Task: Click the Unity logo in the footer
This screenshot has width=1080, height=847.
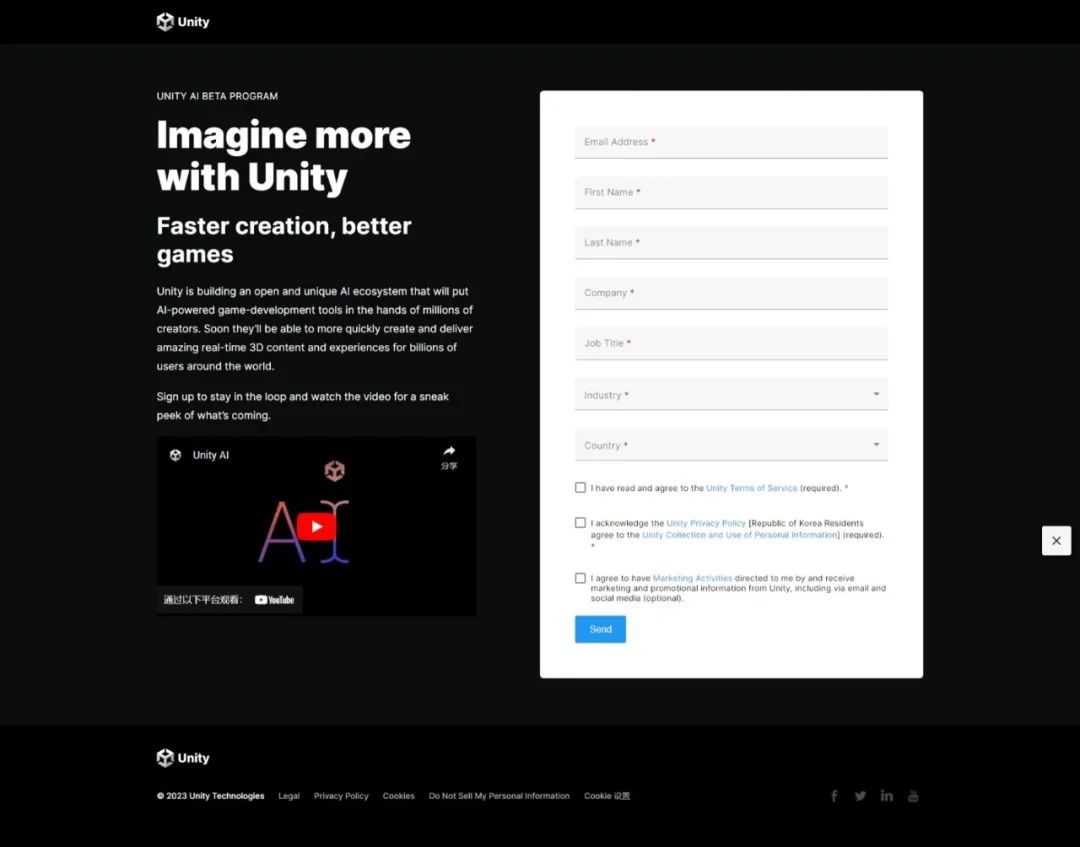Action: click(x=183, y=758)
